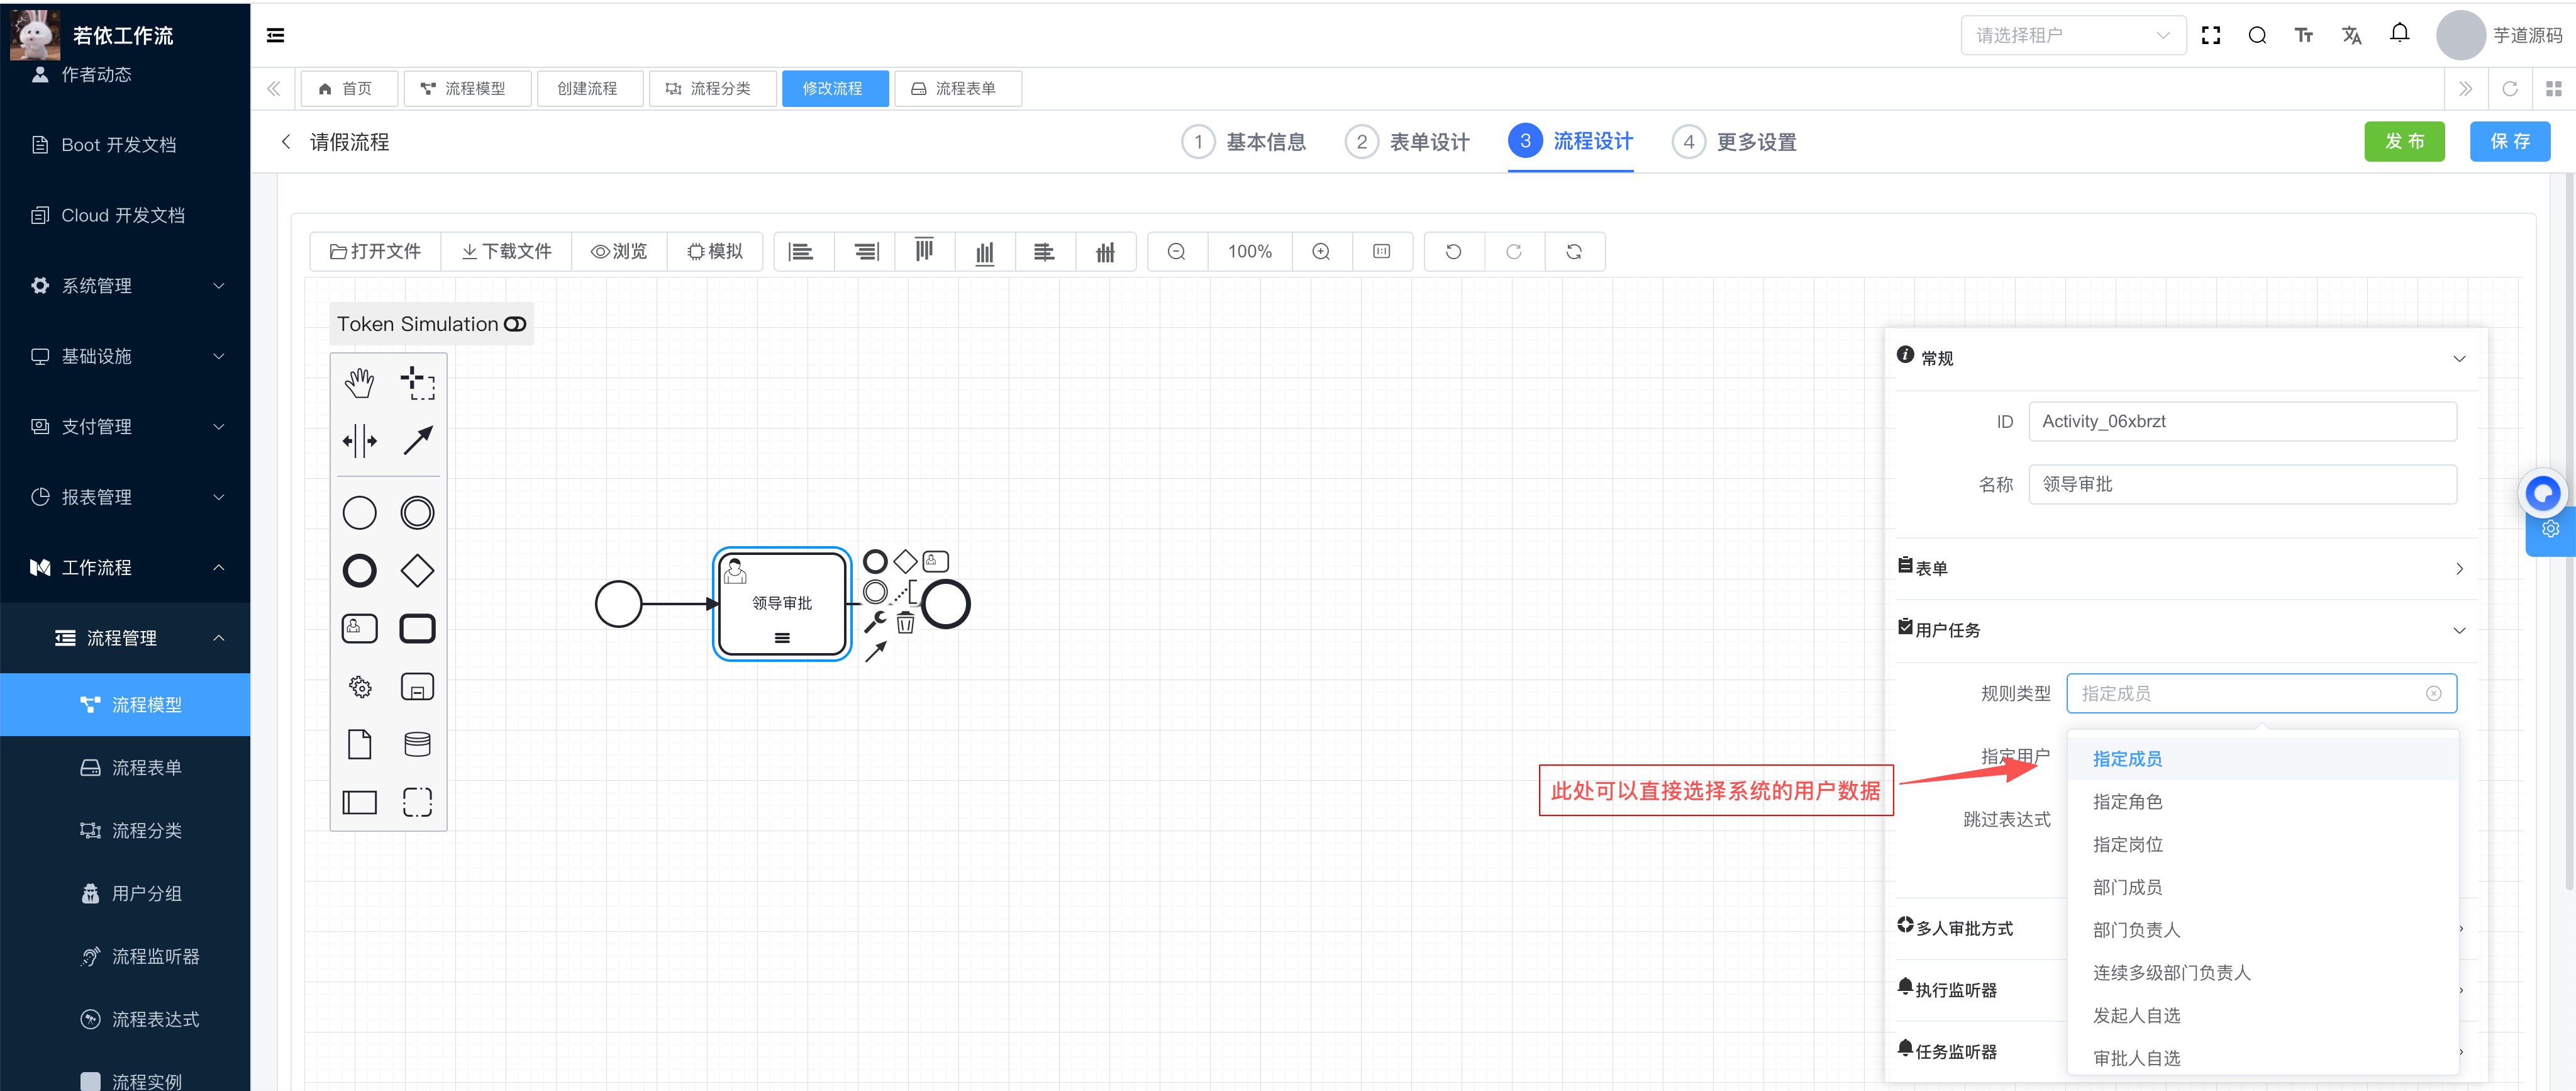Pick the data store shape in the palette
The width and height of the screenshot is (2576, 1091).
coord(417,744)
